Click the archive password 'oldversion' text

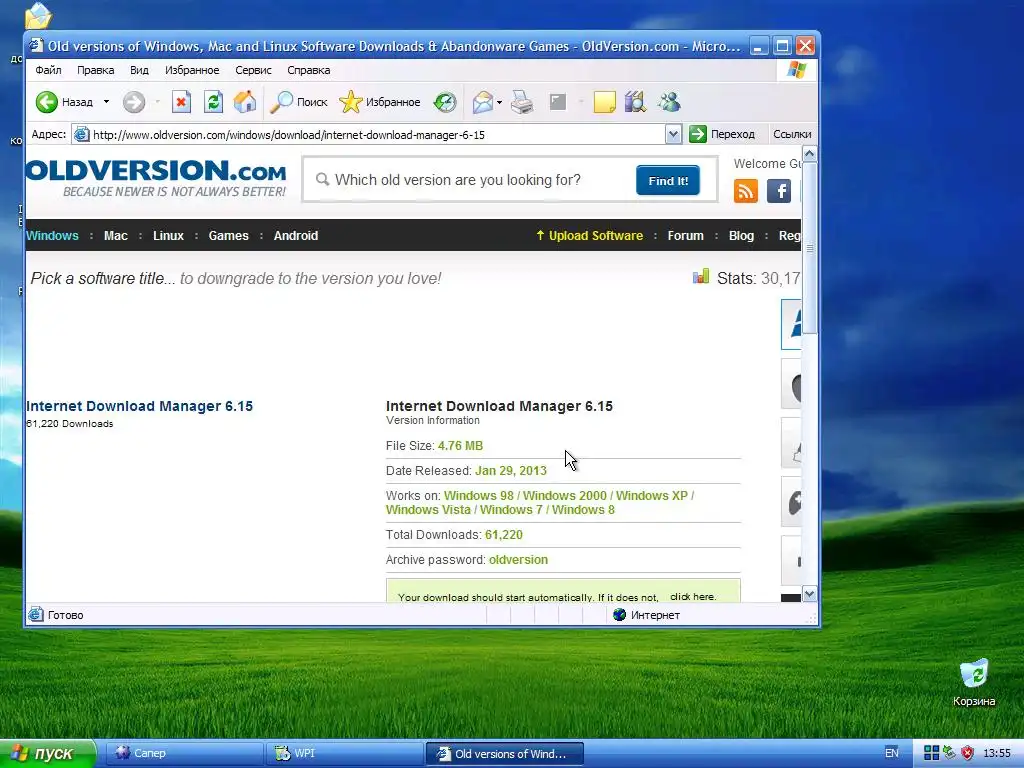coord(519,560)
